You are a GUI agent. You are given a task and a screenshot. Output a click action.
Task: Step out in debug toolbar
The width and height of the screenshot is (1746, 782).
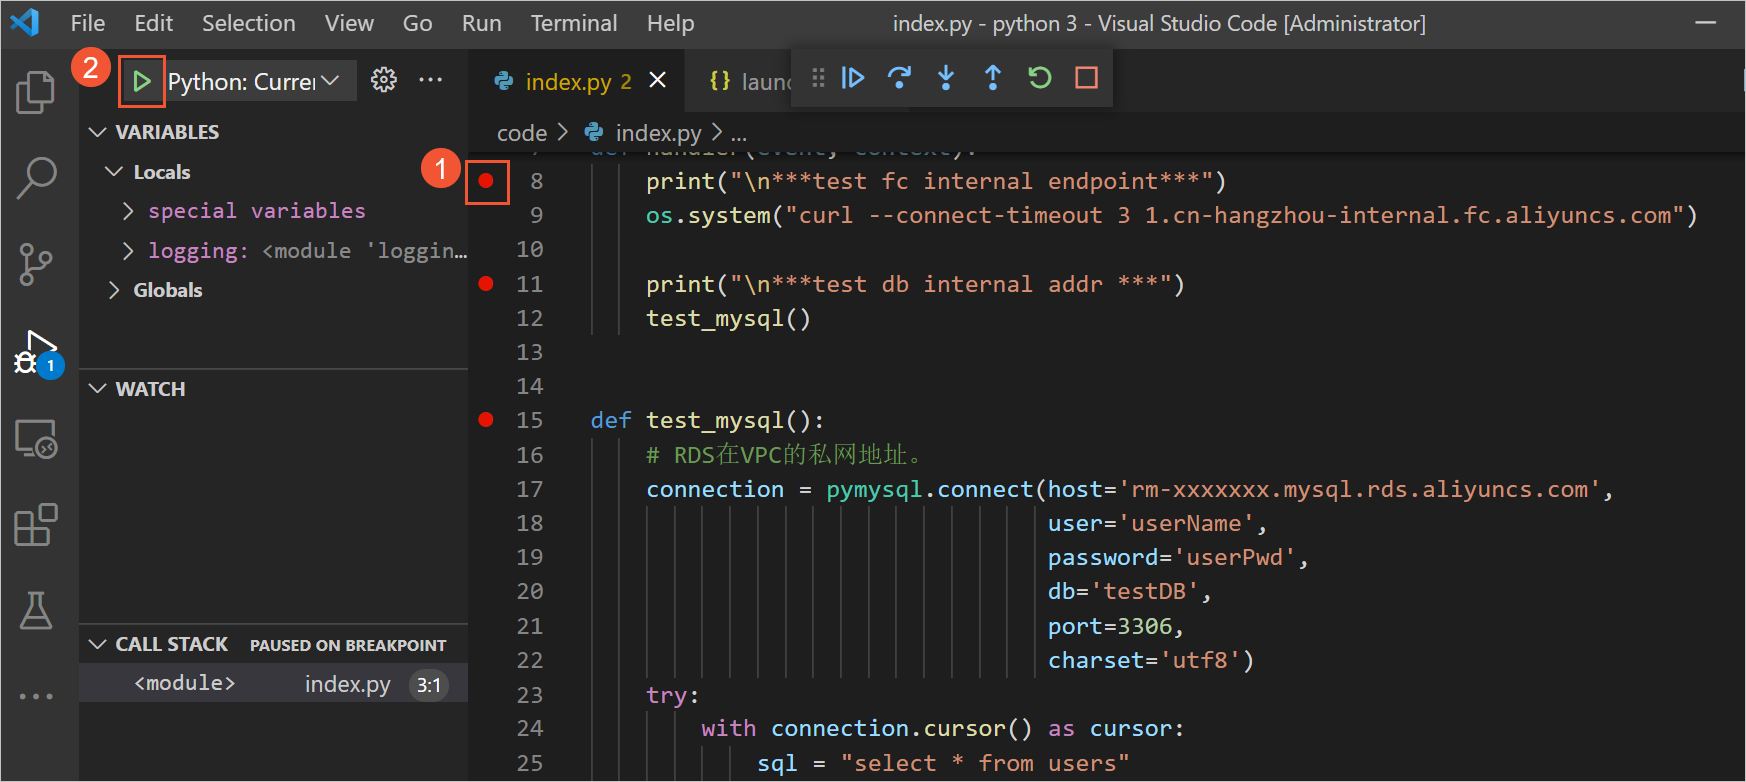993,78
